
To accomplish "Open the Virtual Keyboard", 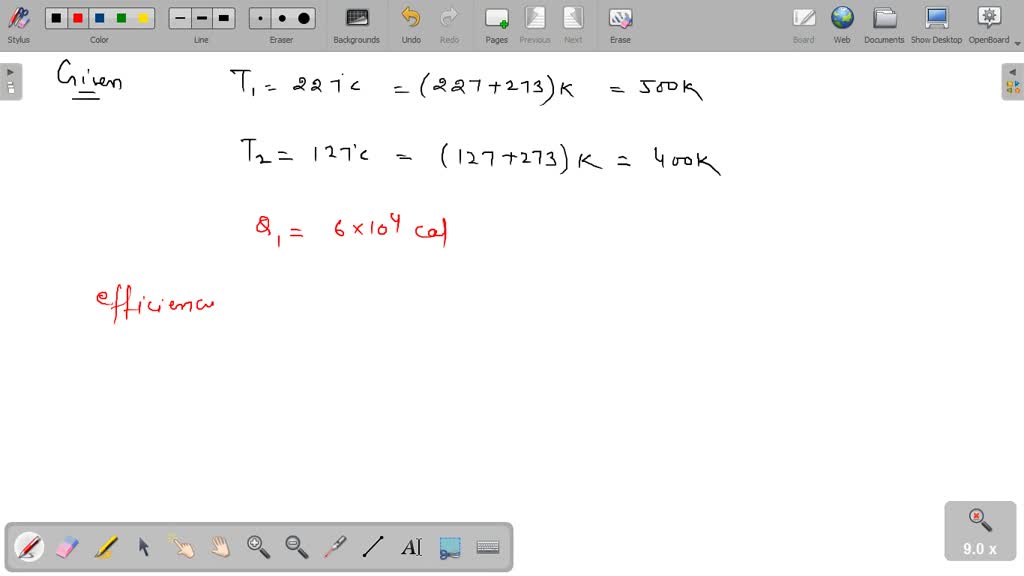I will 489,546.
